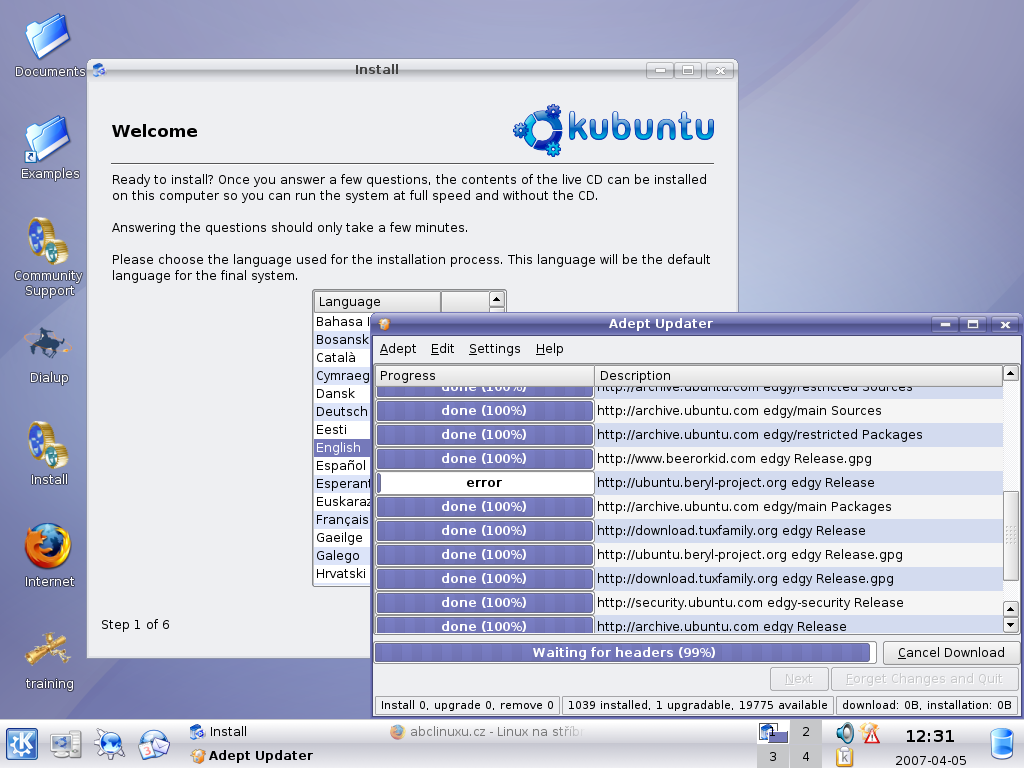Click the Language column header in Install

[377, 302]
